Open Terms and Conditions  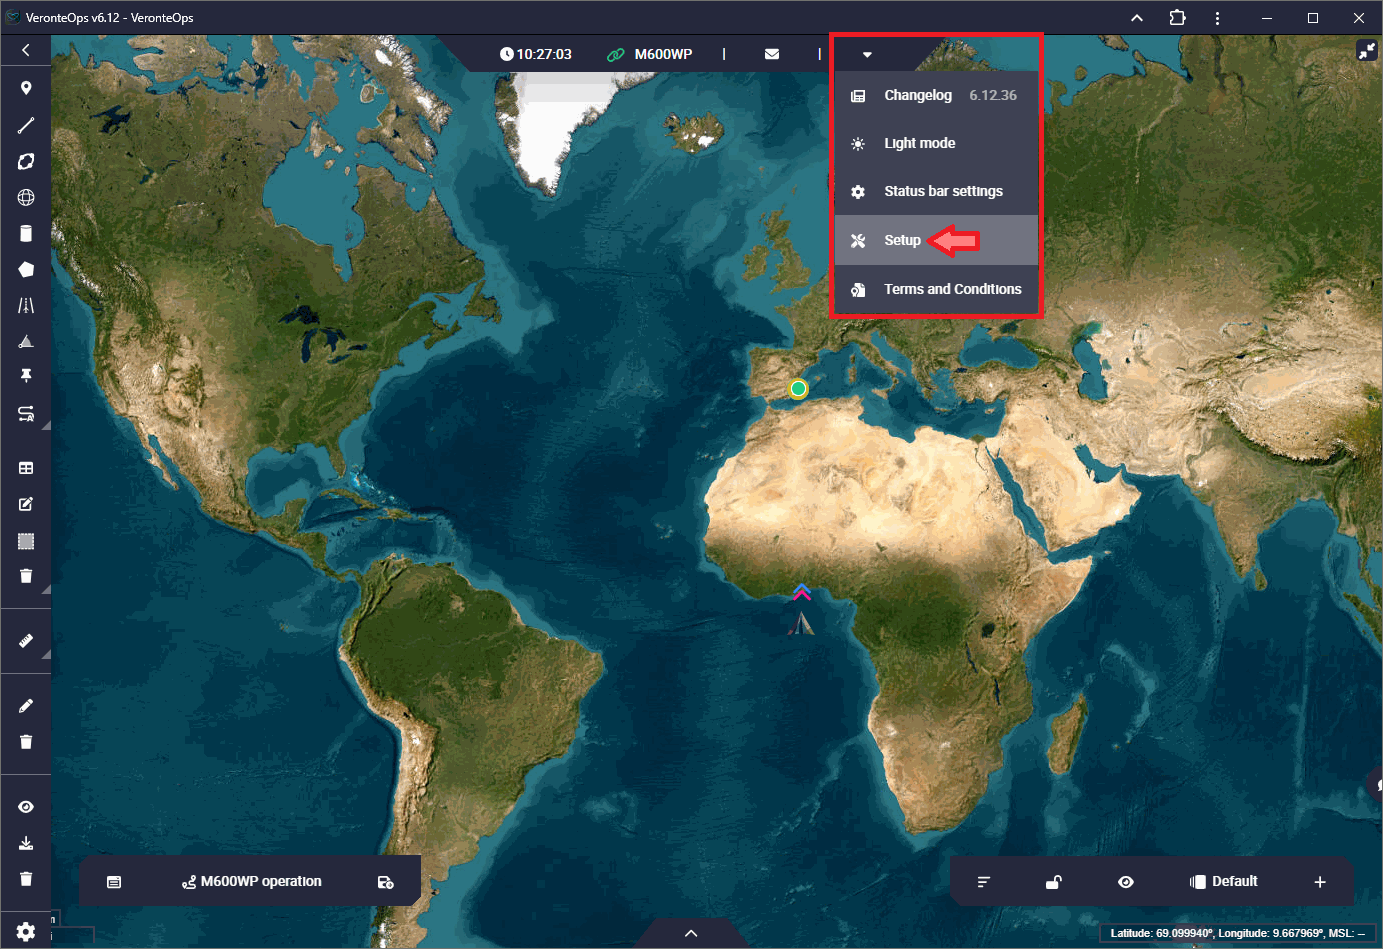pyautogui.click(x=952, y=289)
